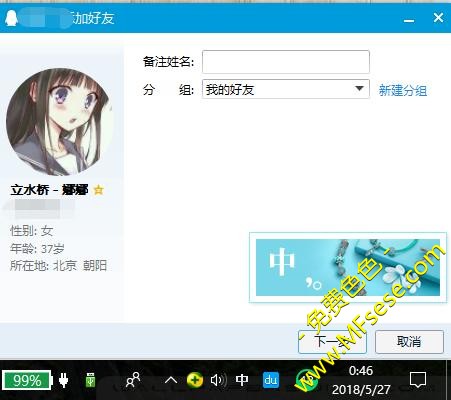The width and height of the screenshot is (451, 400).
Task: Close the add friend dialog
Action: click(438, 18)
